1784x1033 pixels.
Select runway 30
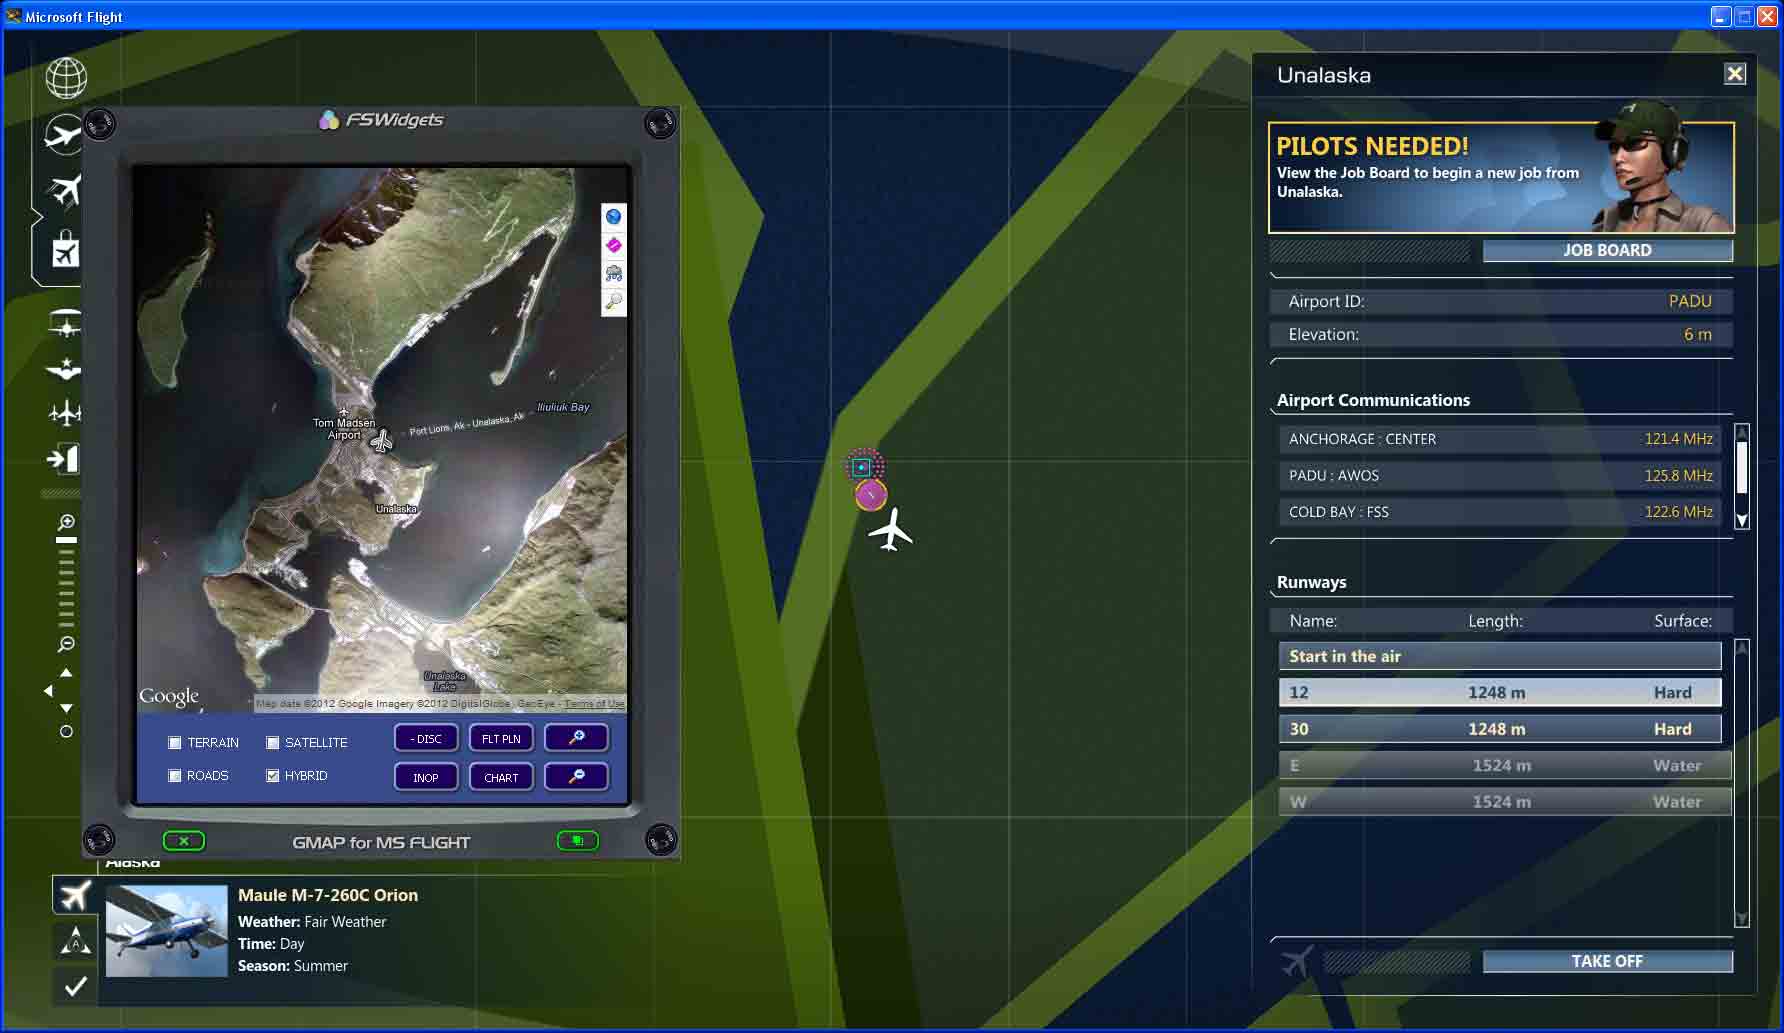click(x=1500, y=729)
